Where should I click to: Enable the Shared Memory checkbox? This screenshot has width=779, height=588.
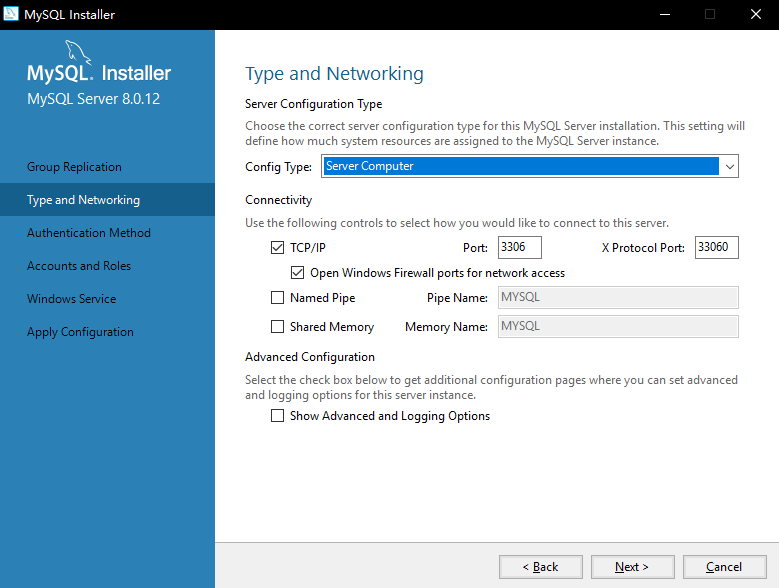(277, 326)
